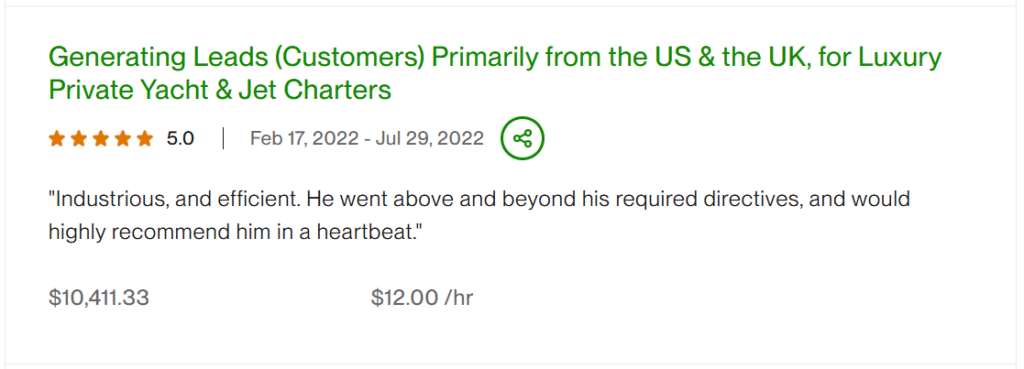This screenshot has width=1024, height=369.
Task: Click the Private Yacht & Jet Charters title line
Action: tap(220, 89)
